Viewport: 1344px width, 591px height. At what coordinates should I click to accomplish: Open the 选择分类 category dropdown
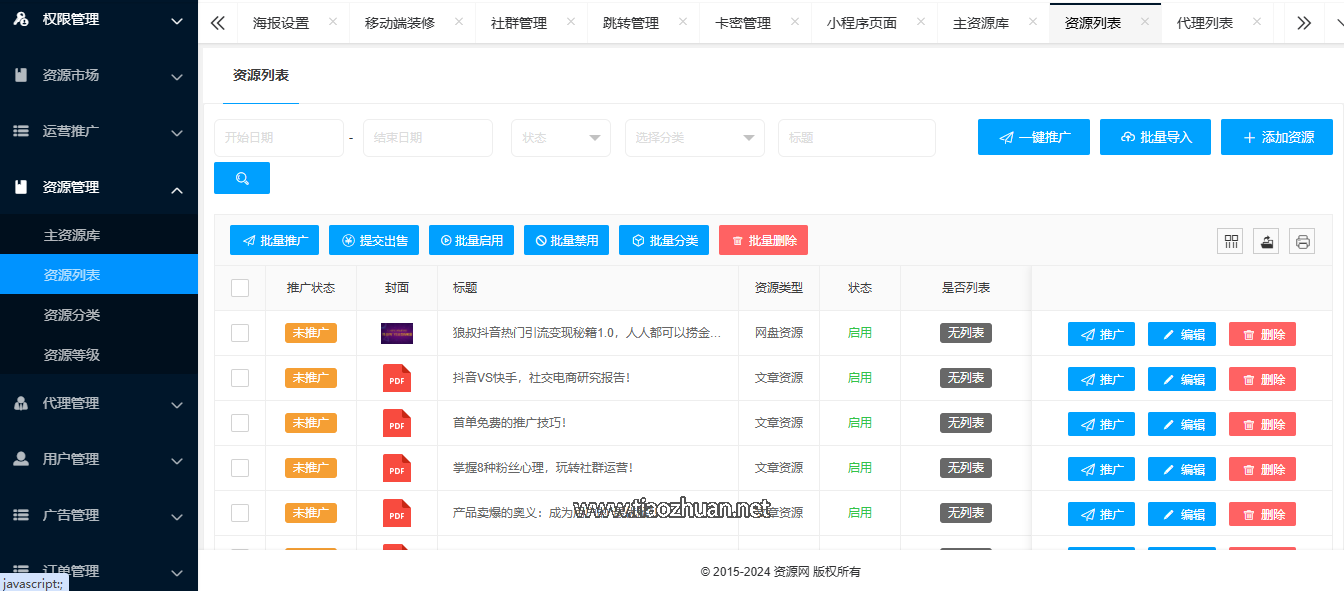point(694,138)
